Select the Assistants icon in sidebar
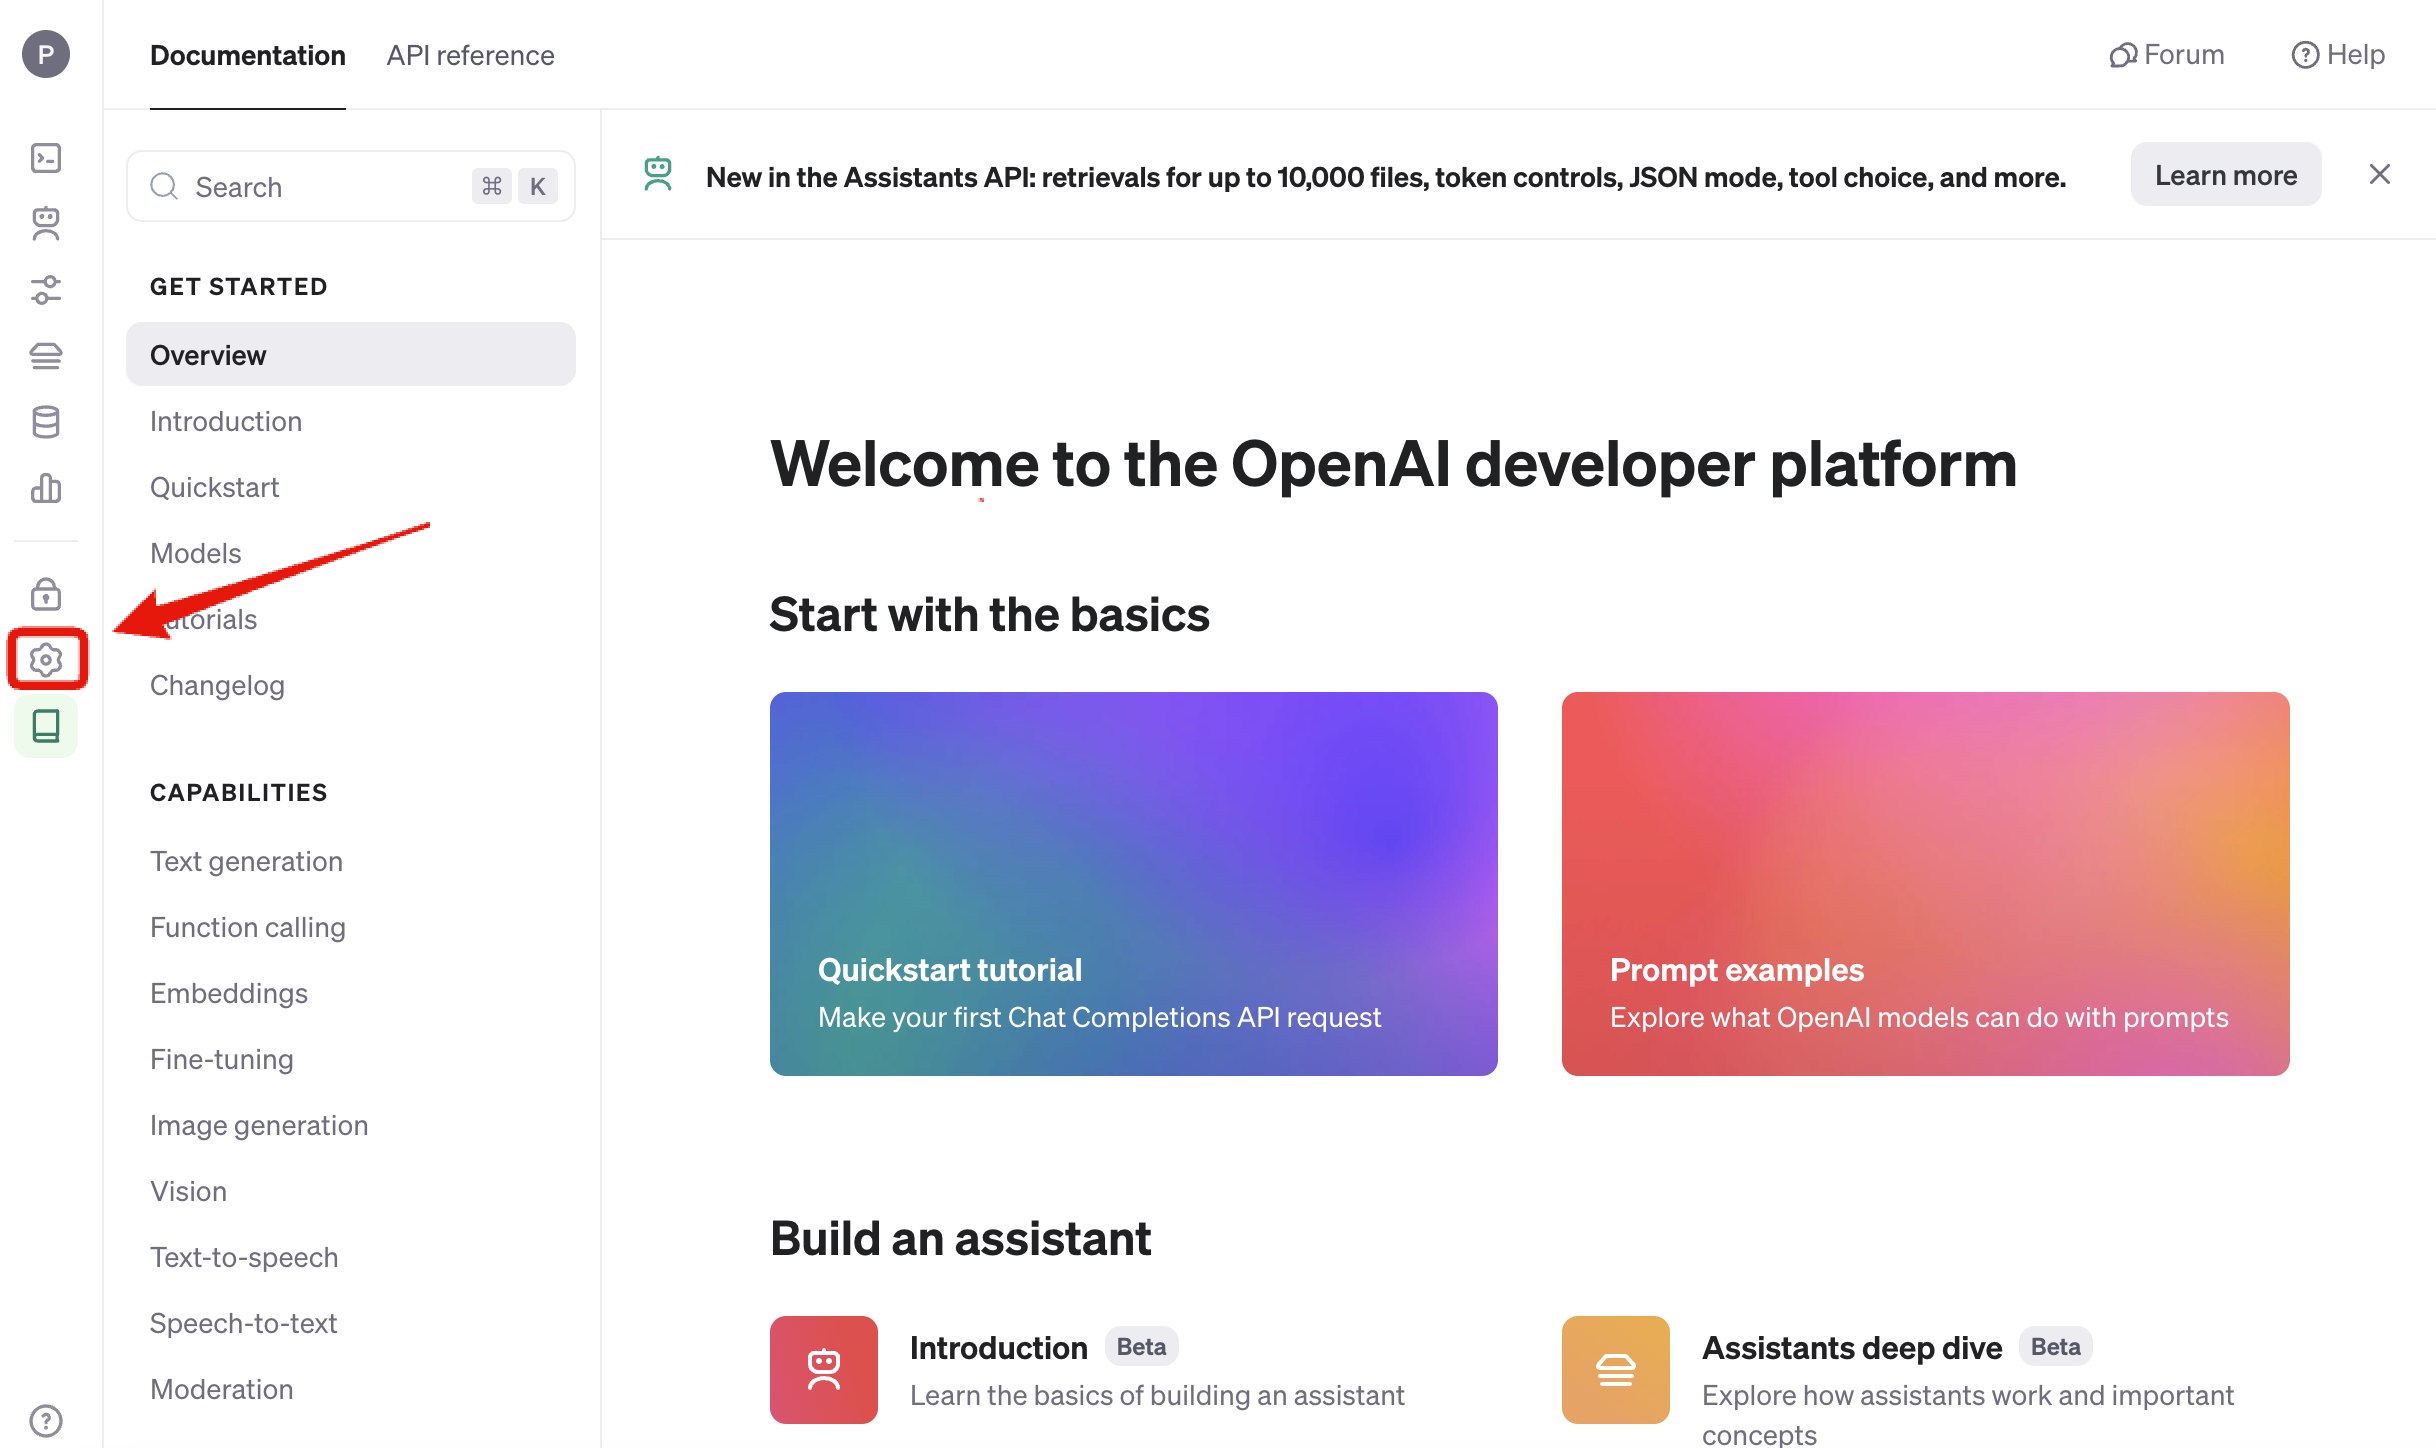Viewport: 2436px width, 1448px height. pos(45,223)
